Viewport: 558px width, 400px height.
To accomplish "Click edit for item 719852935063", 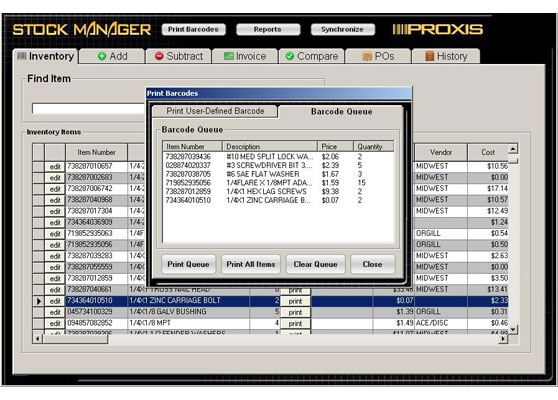I will pyautogui.click(x=55, y=234).
